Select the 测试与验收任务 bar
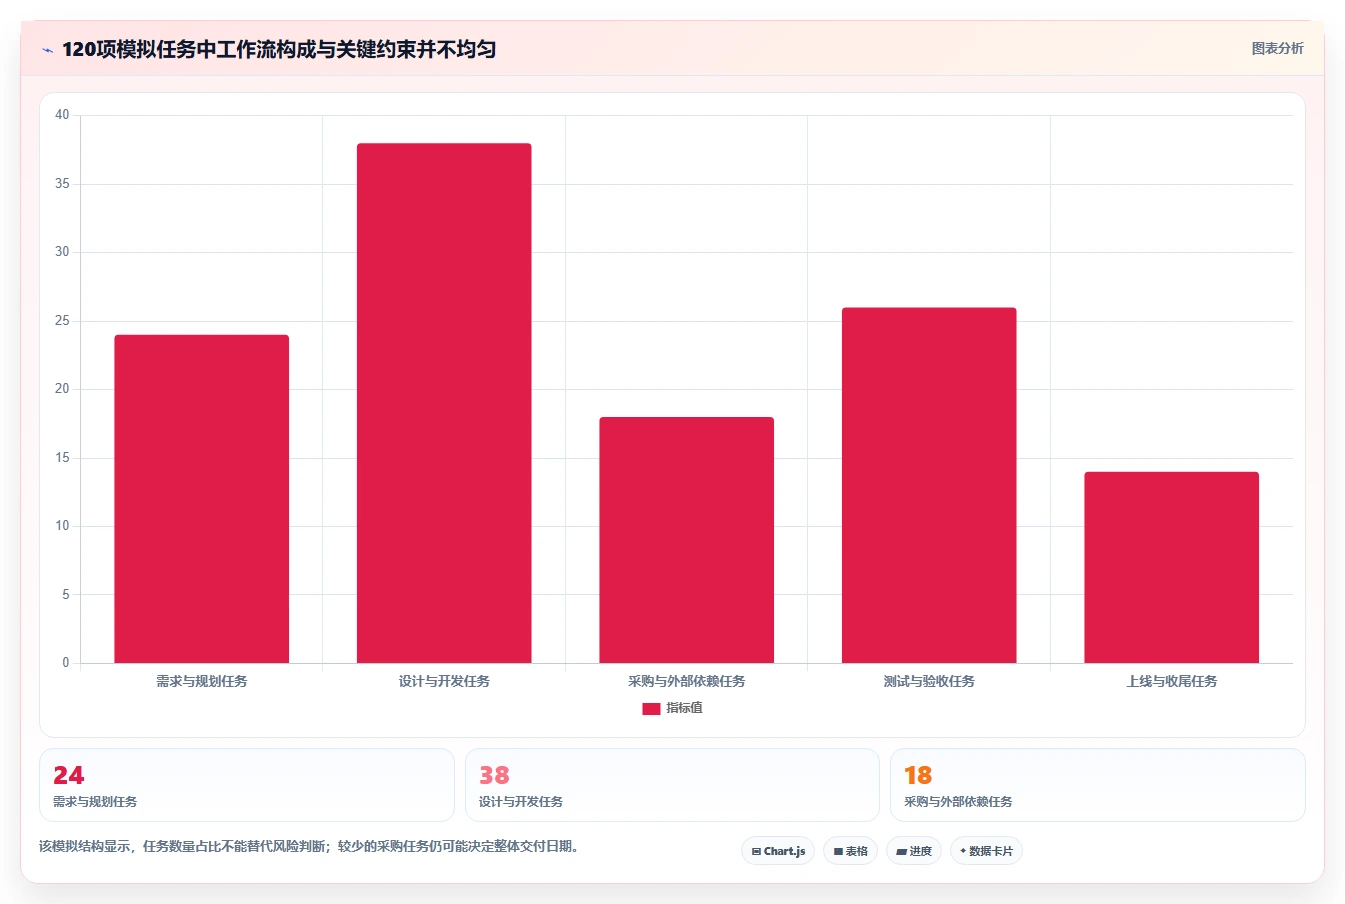 click(929, 485)
